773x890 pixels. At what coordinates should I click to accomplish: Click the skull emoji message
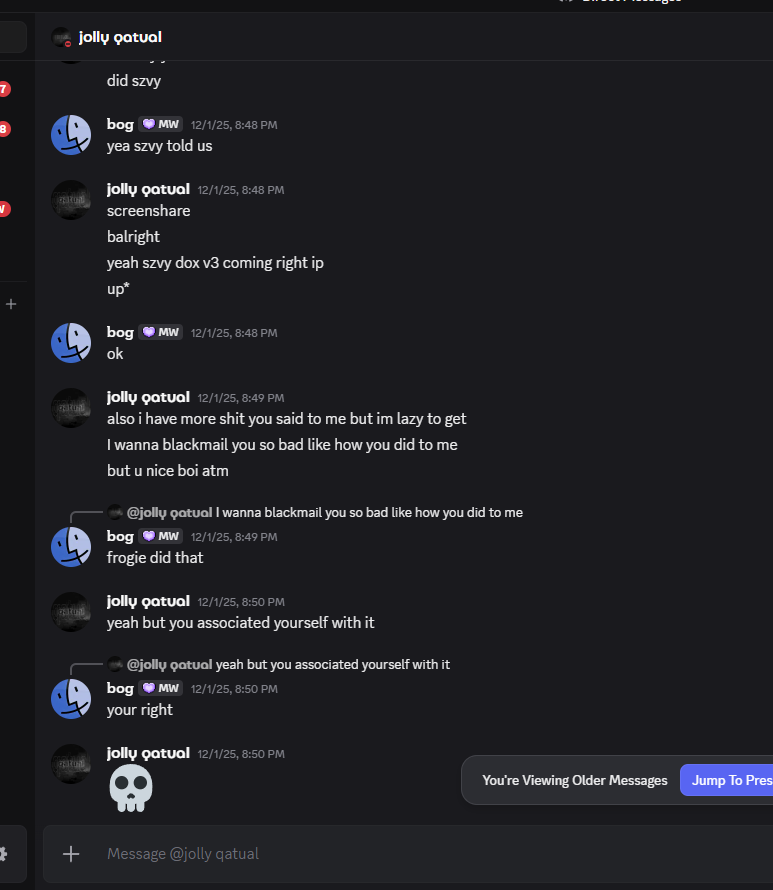[130, 788]
